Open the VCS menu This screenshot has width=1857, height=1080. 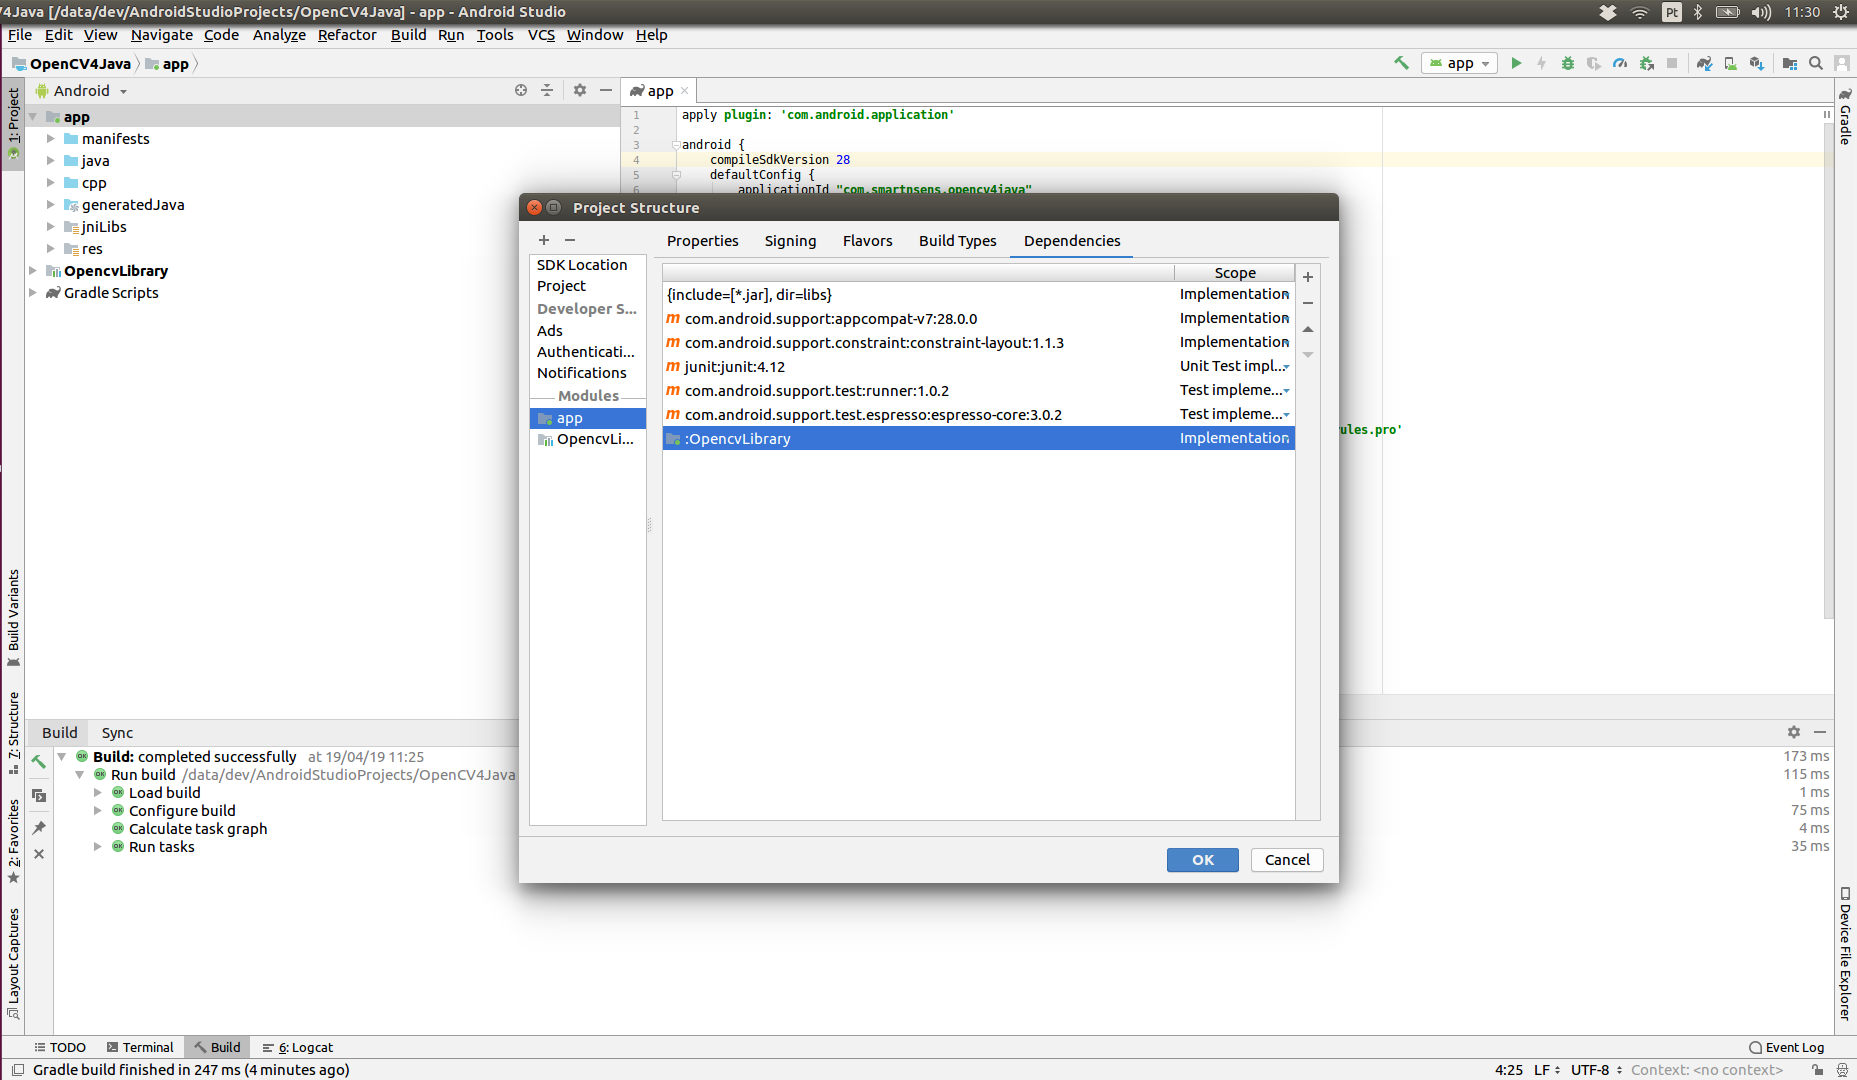coord(541,35)
